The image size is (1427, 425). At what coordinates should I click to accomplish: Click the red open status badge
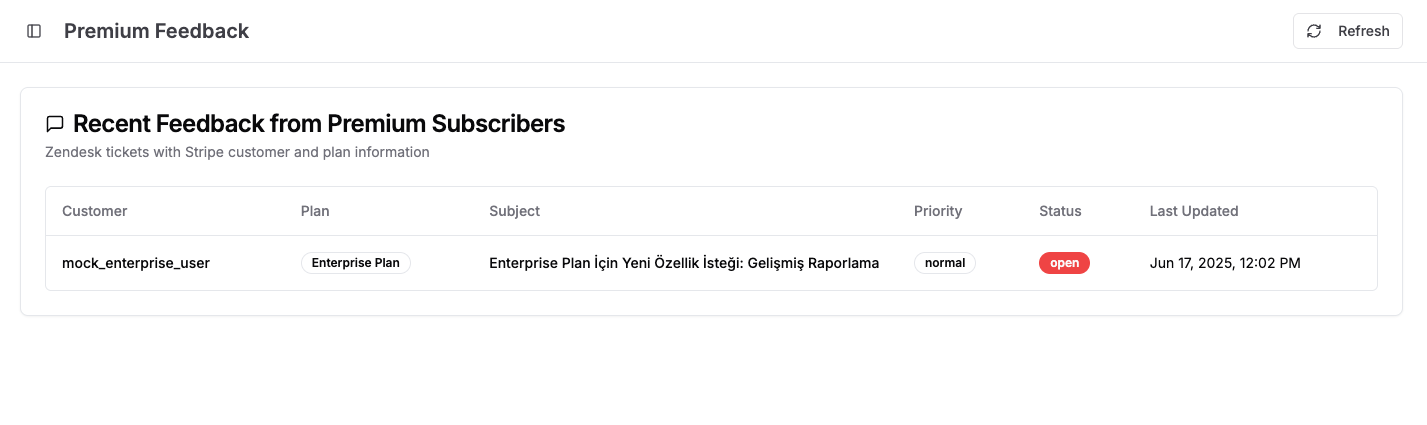point(1064,263)
